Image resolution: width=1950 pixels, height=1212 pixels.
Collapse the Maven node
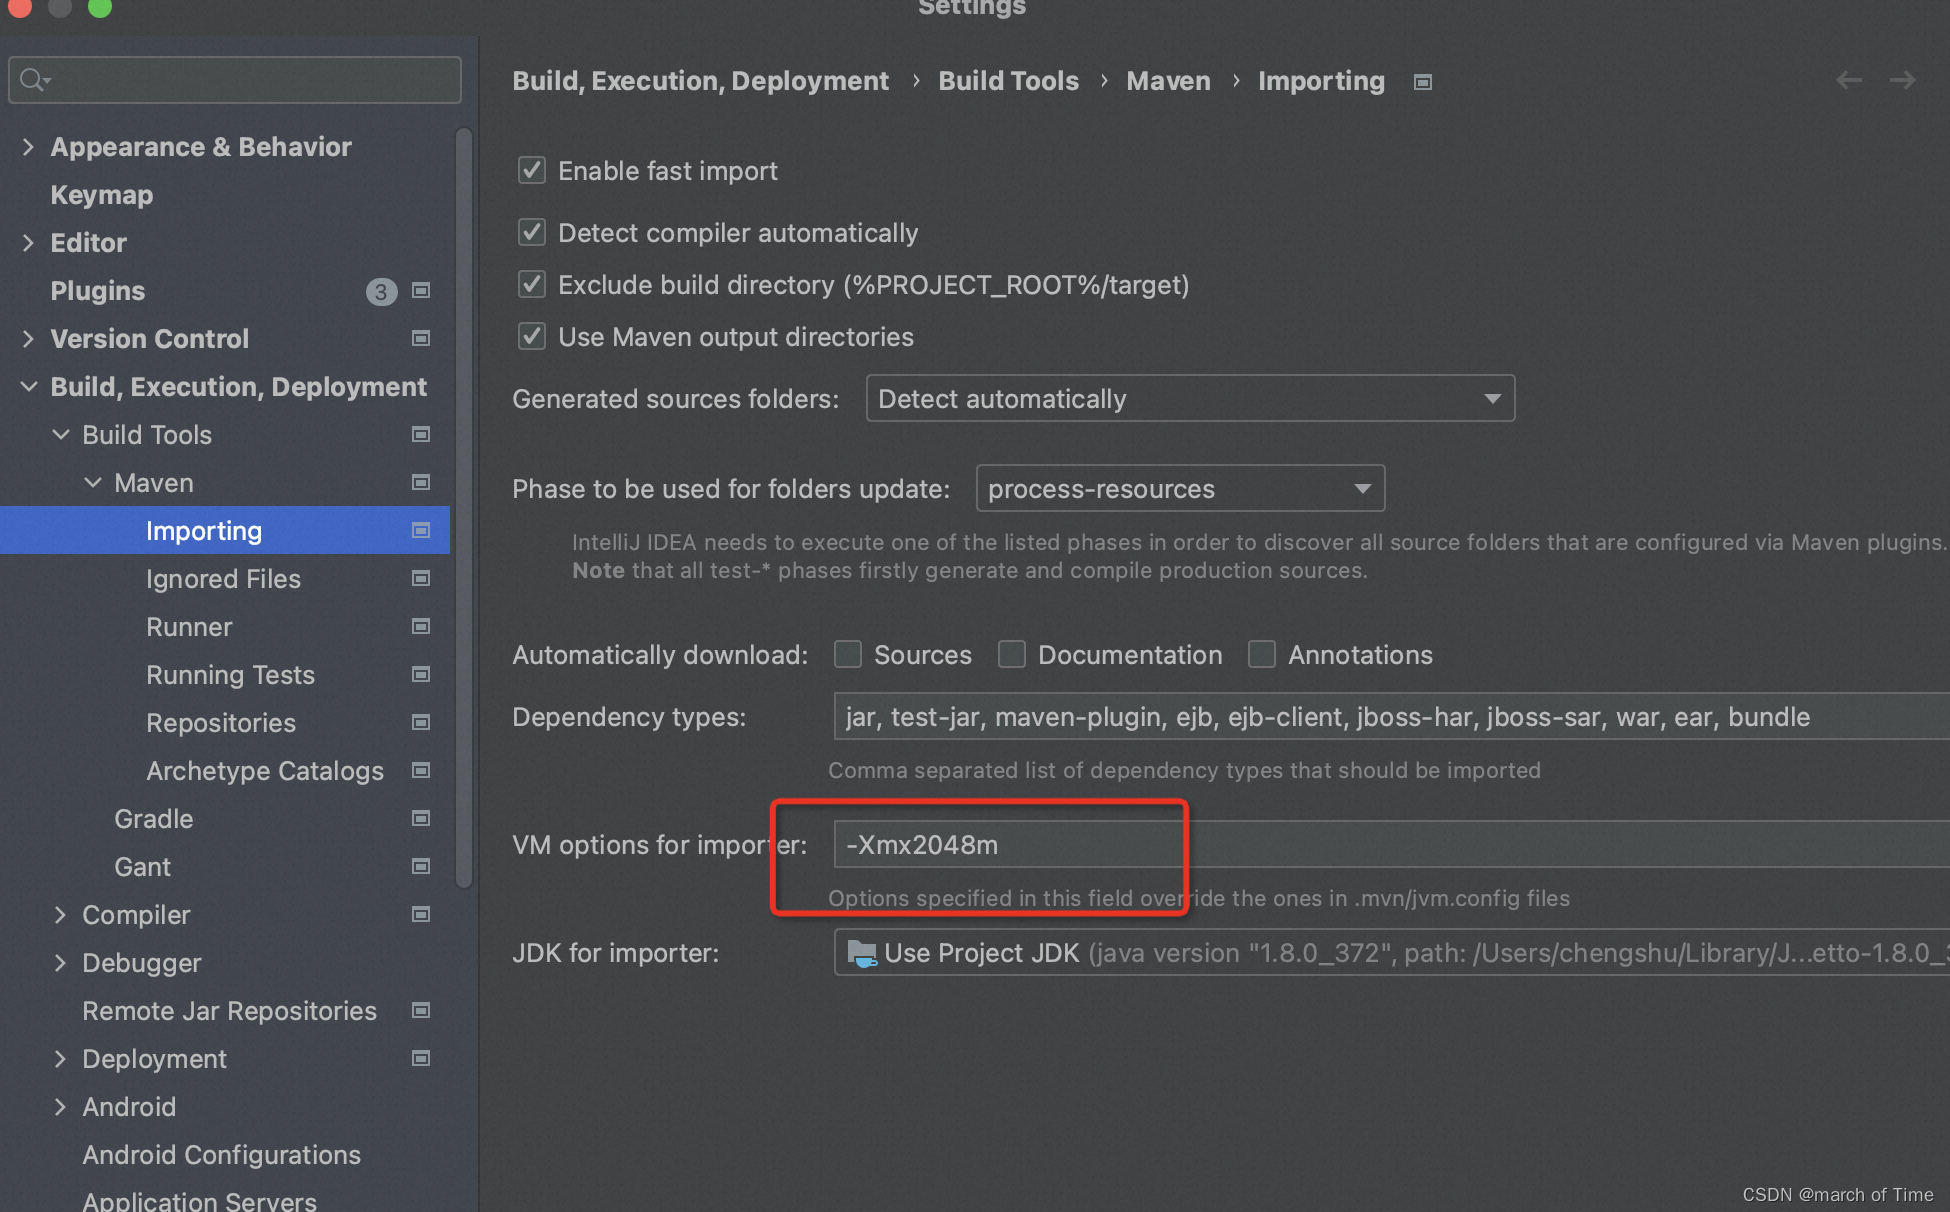pyautogui.click(x=93, y=483)
